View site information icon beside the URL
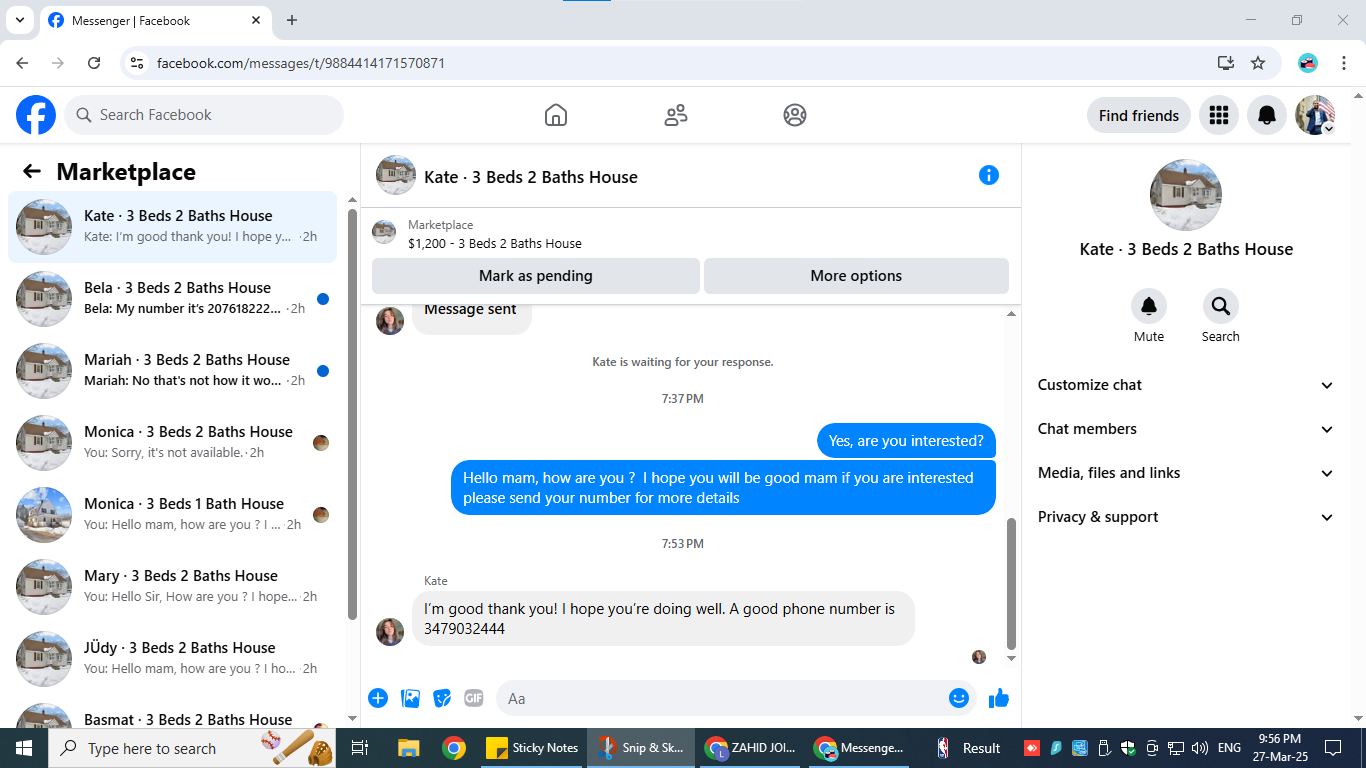This screenshot has width=1366, height=768. point(139,63)
